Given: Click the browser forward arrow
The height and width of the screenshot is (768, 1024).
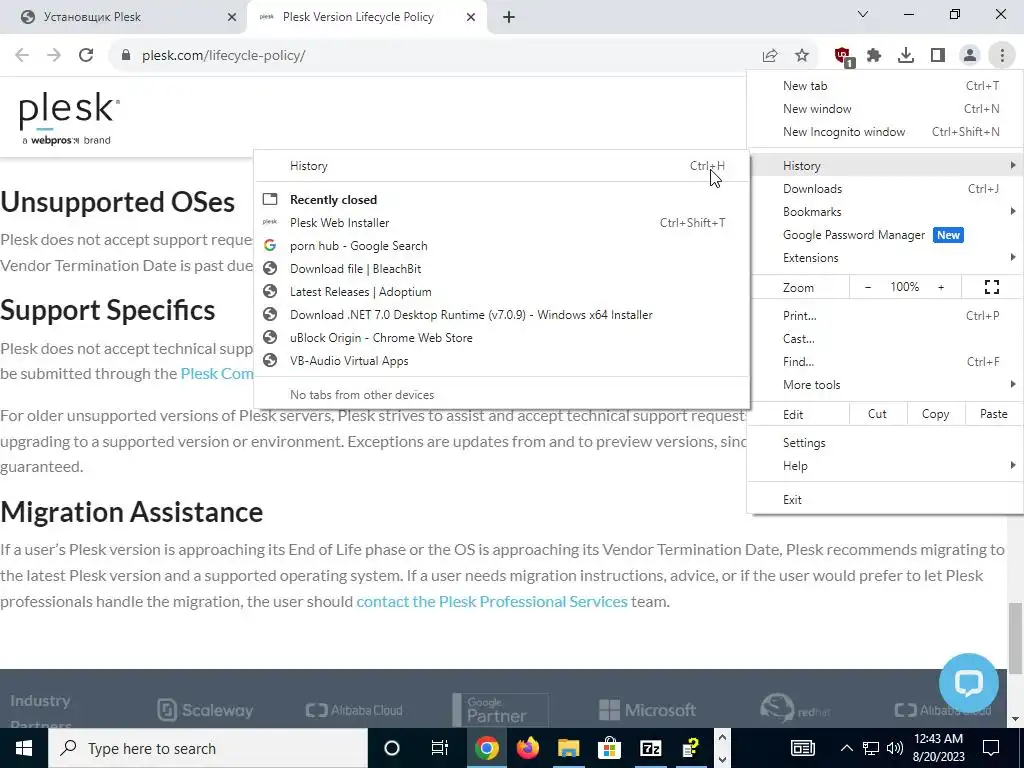Looking at the screenshot, I should pyautogui.click(x=54, y=56).
